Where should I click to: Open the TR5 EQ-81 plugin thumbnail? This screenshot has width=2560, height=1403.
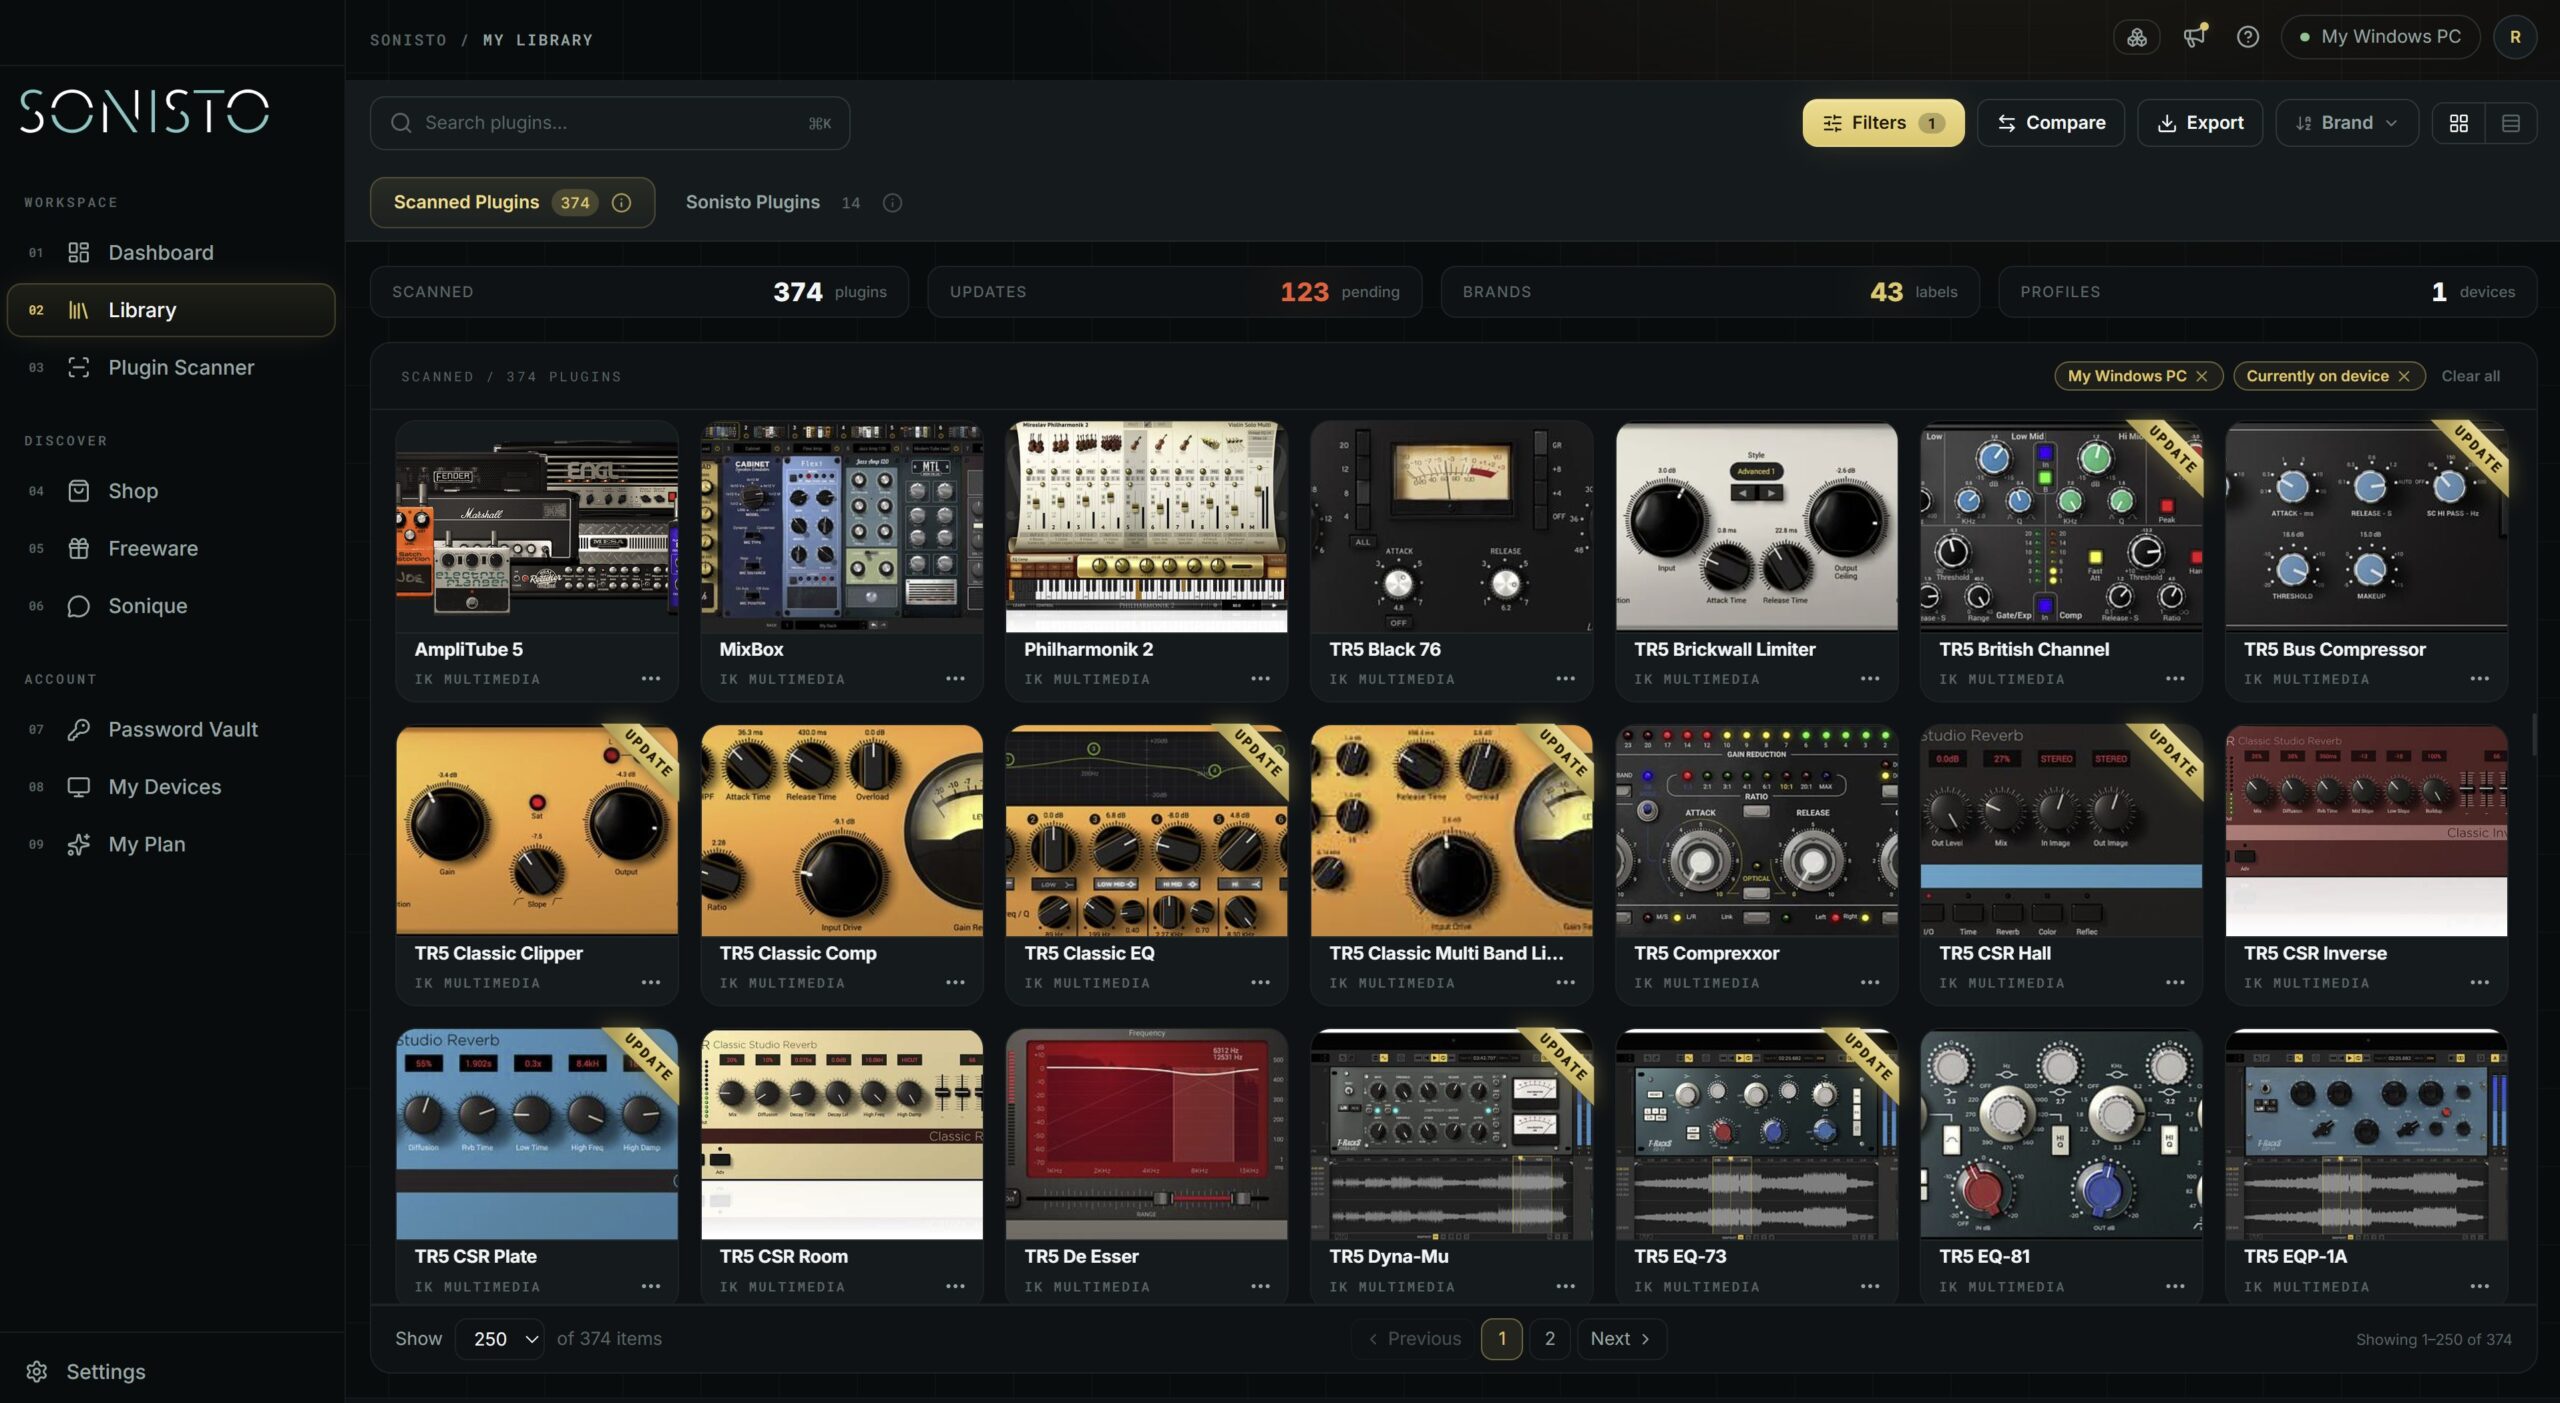(2061, 1134)
